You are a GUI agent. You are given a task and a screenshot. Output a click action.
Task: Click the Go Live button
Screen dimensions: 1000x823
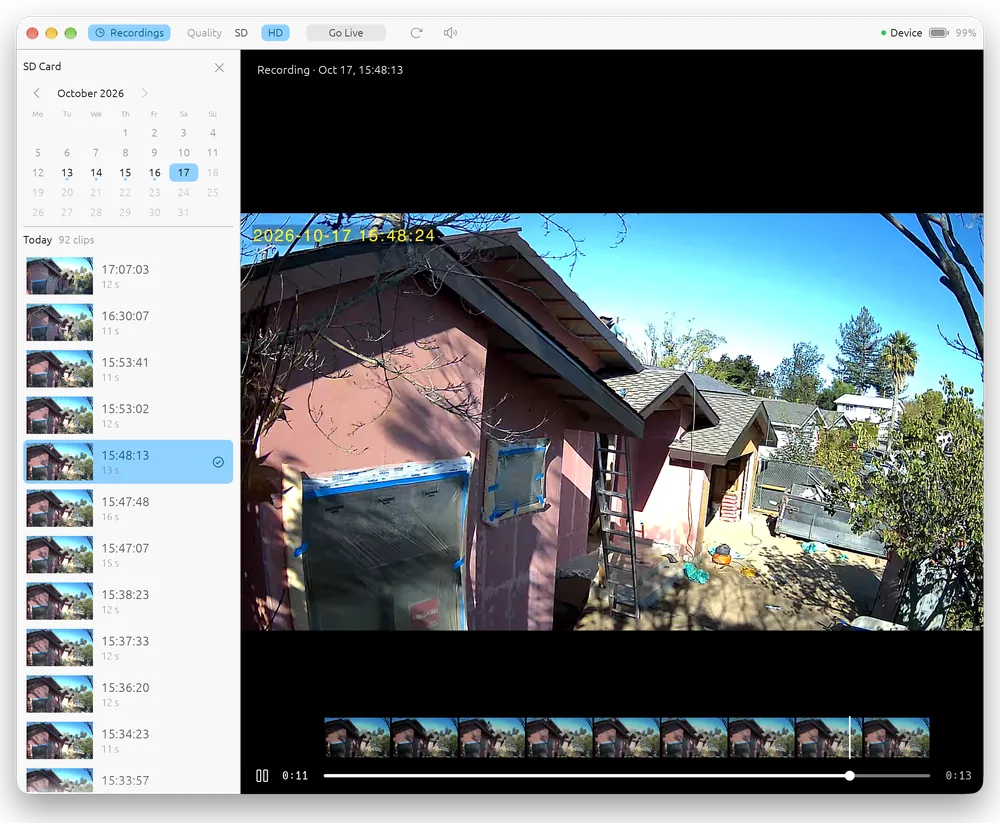(x=346, y=33)
